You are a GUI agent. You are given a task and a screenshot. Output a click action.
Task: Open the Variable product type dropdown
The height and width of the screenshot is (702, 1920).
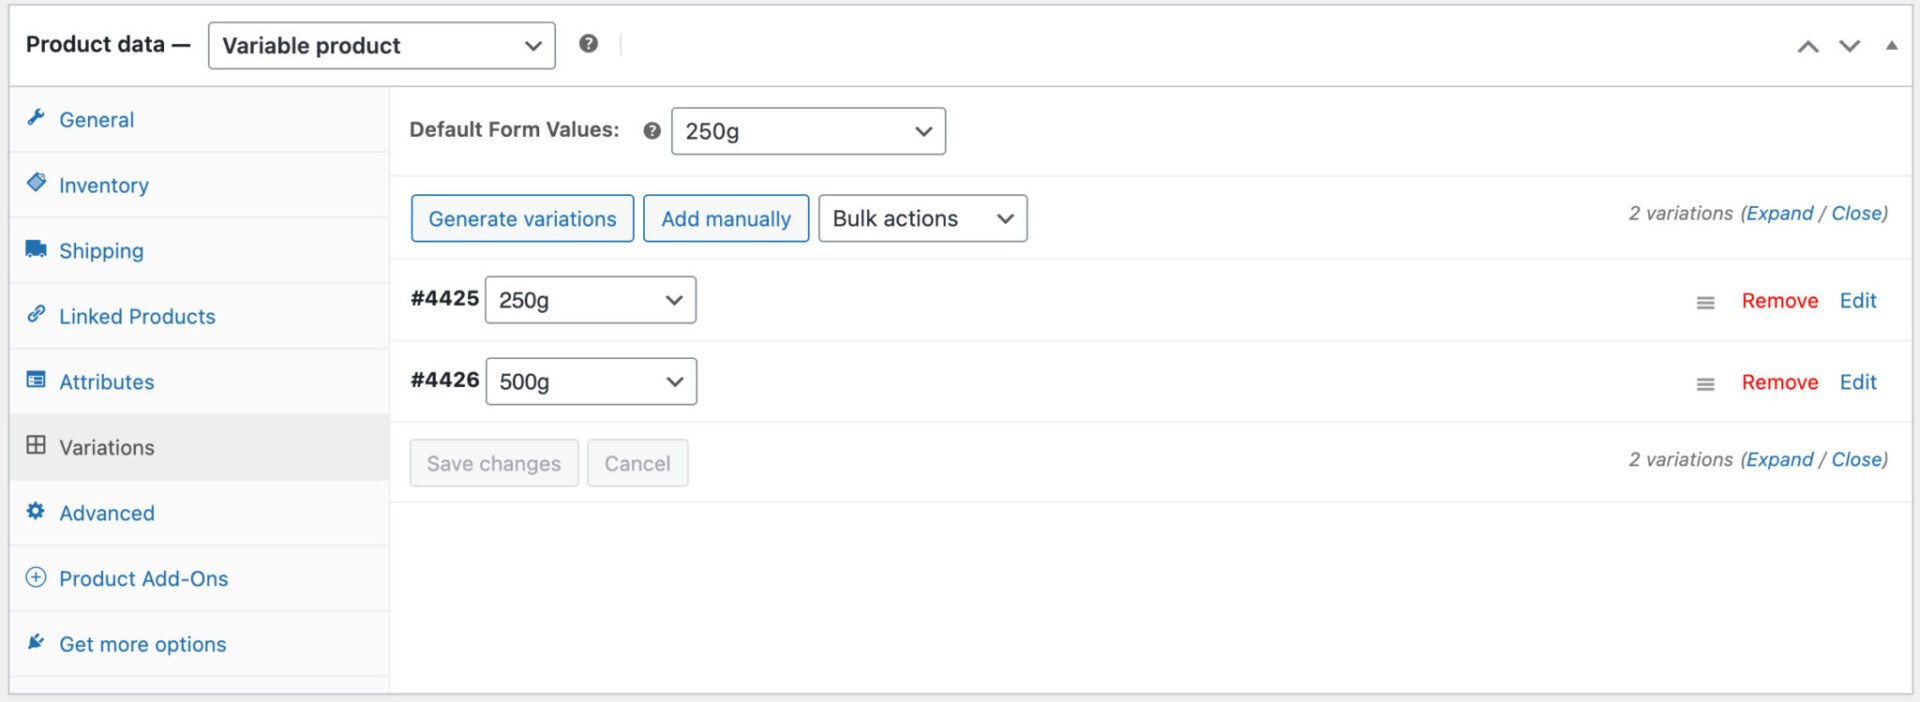point(381,45)
